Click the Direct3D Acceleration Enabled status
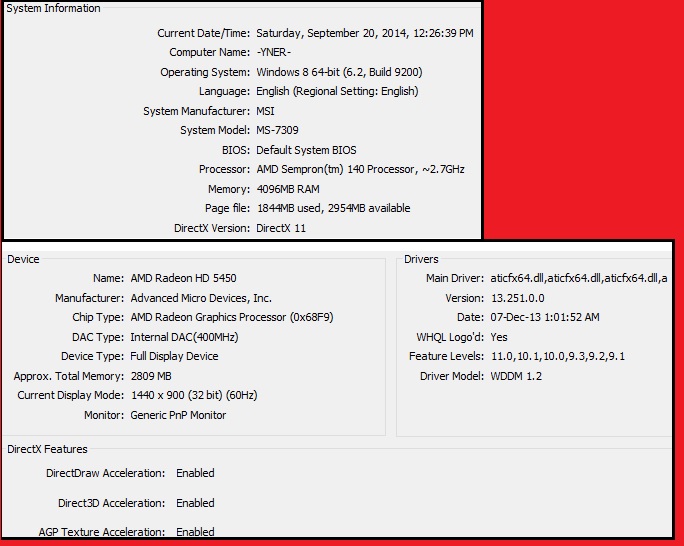Screen dimensions: 684x546 click(195, 503)
